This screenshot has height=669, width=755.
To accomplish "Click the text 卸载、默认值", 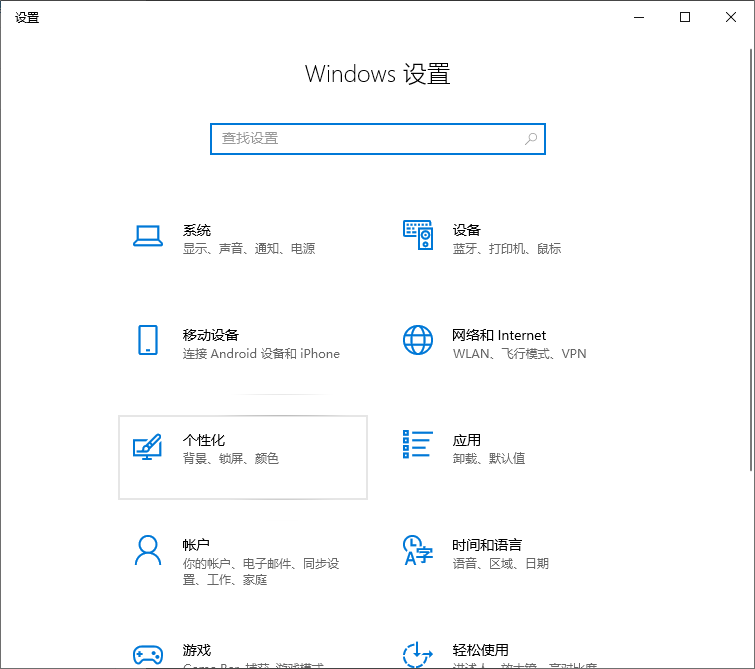I will click(x=488, y=458).
